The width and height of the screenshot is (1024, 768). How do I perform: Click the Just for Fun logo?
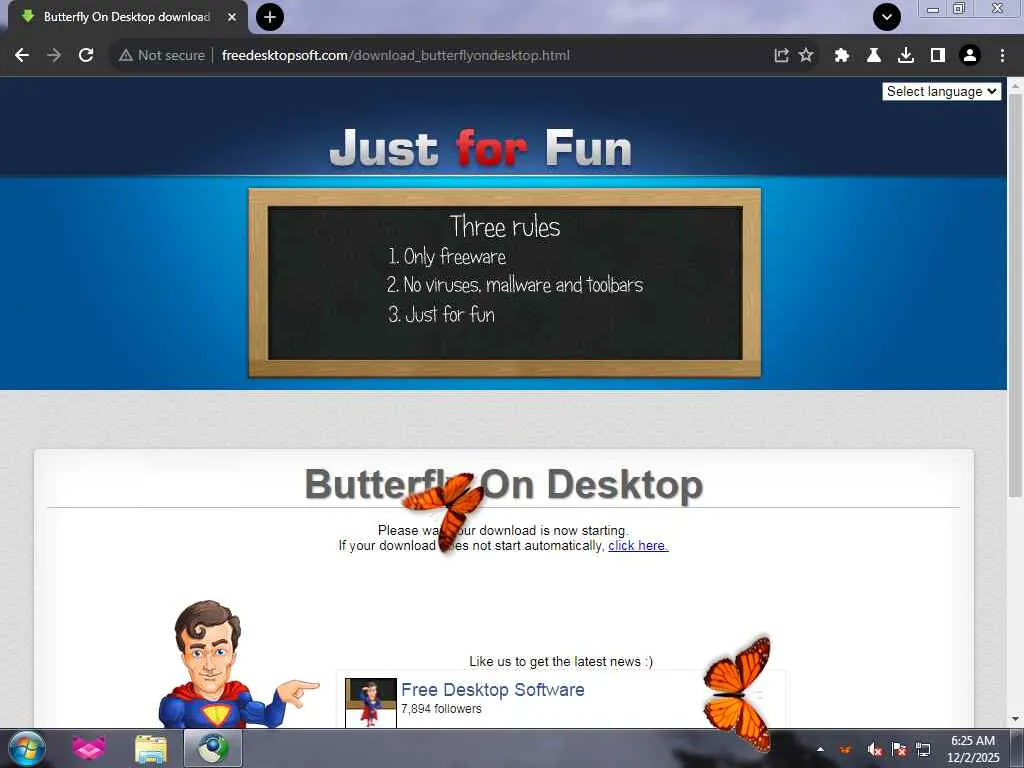click(x=481, y=148)
